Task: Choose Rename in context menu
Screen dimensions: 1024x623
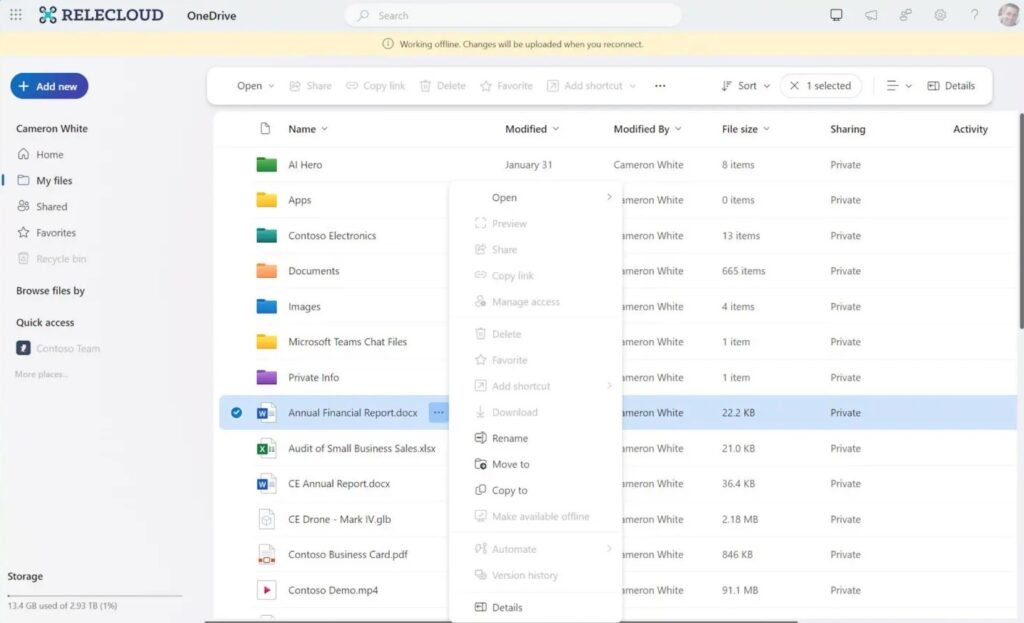Action: pyautogui.click(x=536, y=438)
